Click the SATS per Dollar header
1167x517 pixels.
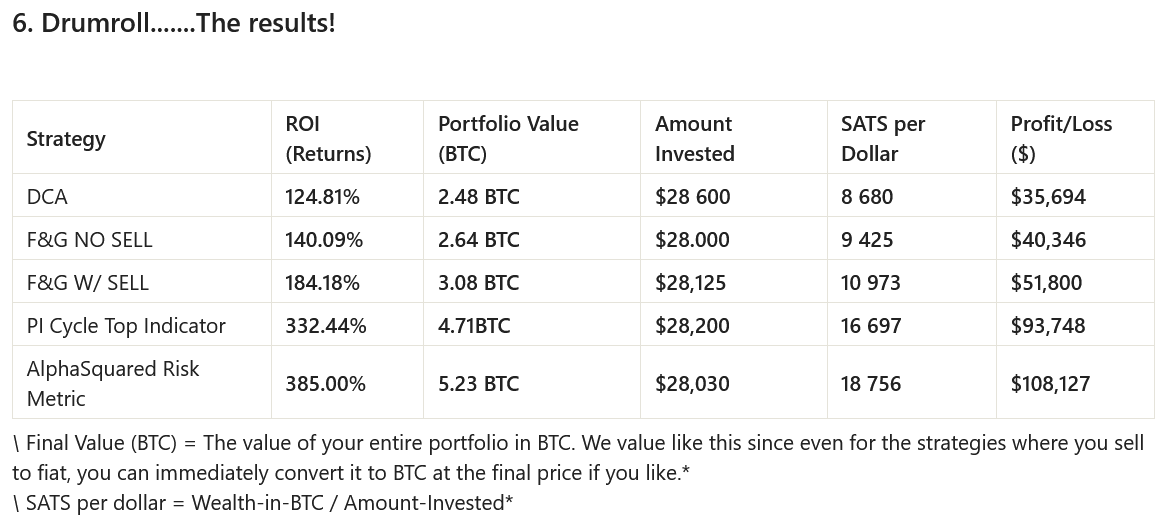883,139
